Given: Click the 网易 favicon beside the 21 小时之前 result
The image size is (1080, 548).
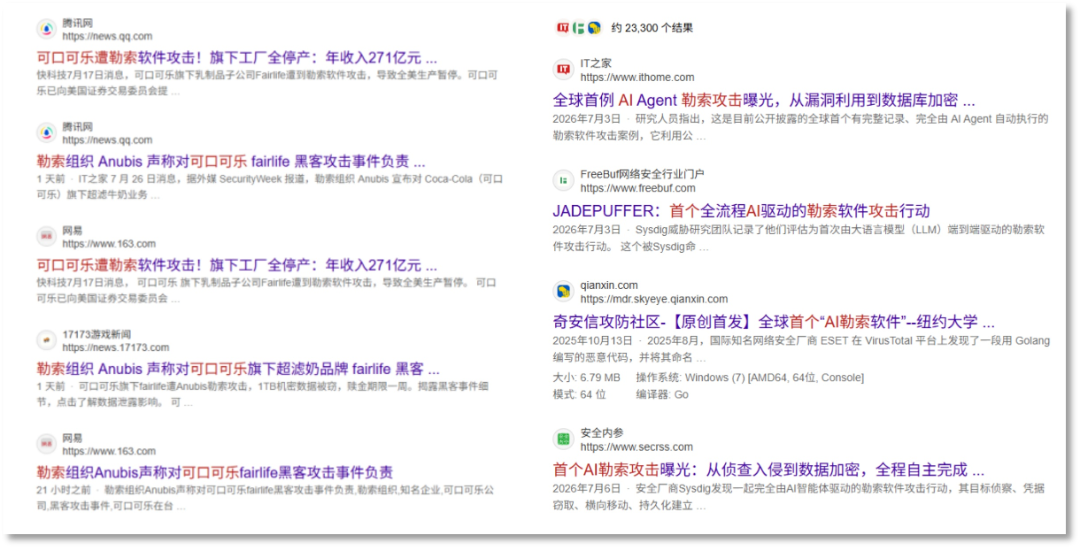Looking at the screenshot, I should [x=47, y=444].
